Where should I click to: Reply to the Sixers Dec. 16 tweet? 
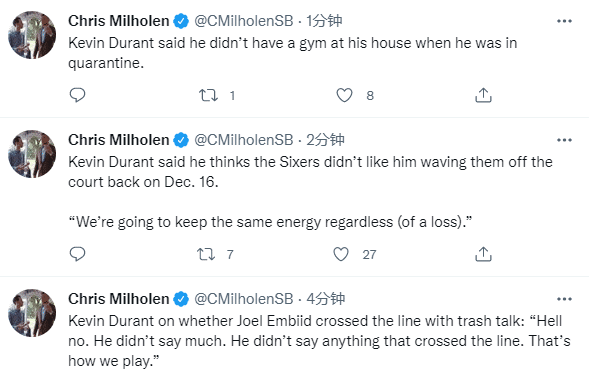pos(77,254)
